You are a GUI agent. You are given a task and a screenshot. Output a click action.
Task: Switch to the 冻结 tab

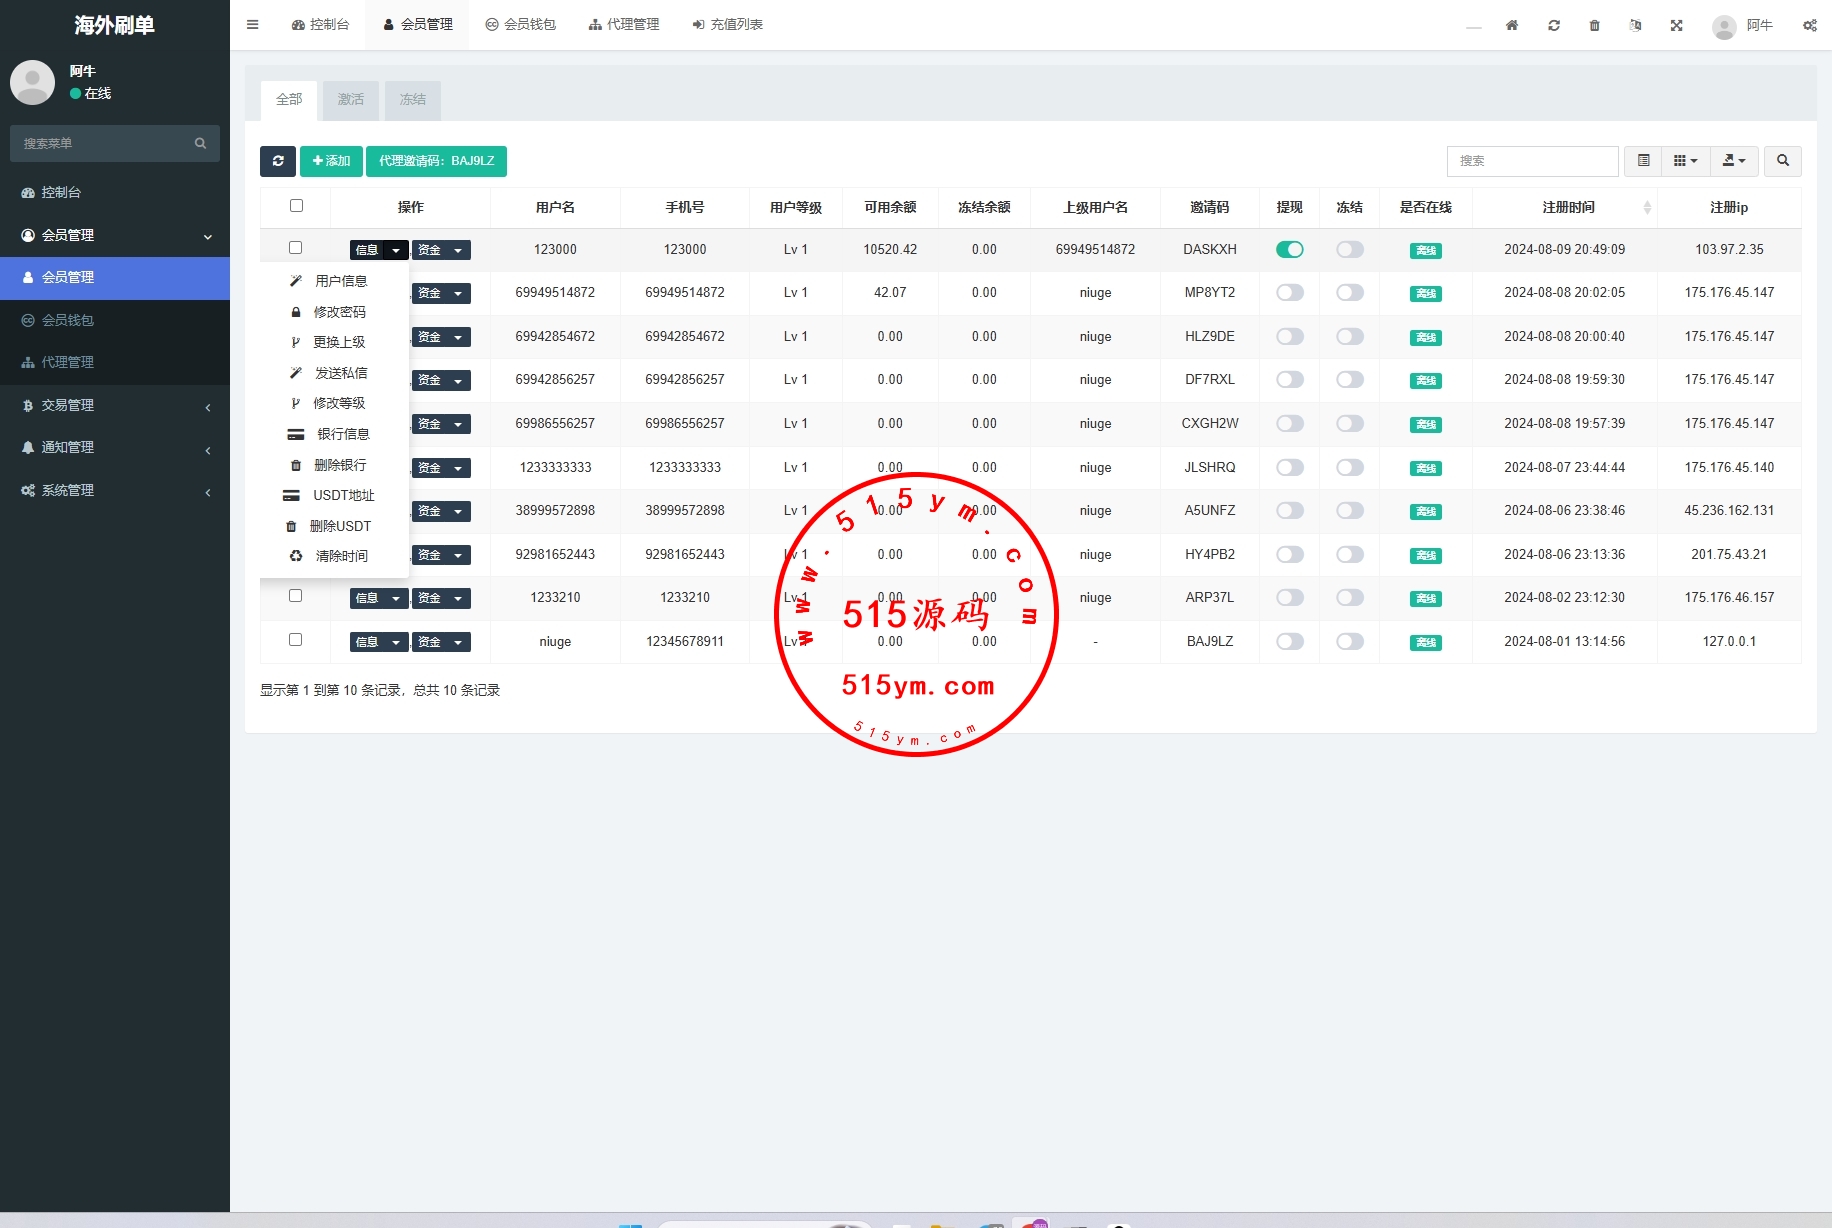coord(412,100)
